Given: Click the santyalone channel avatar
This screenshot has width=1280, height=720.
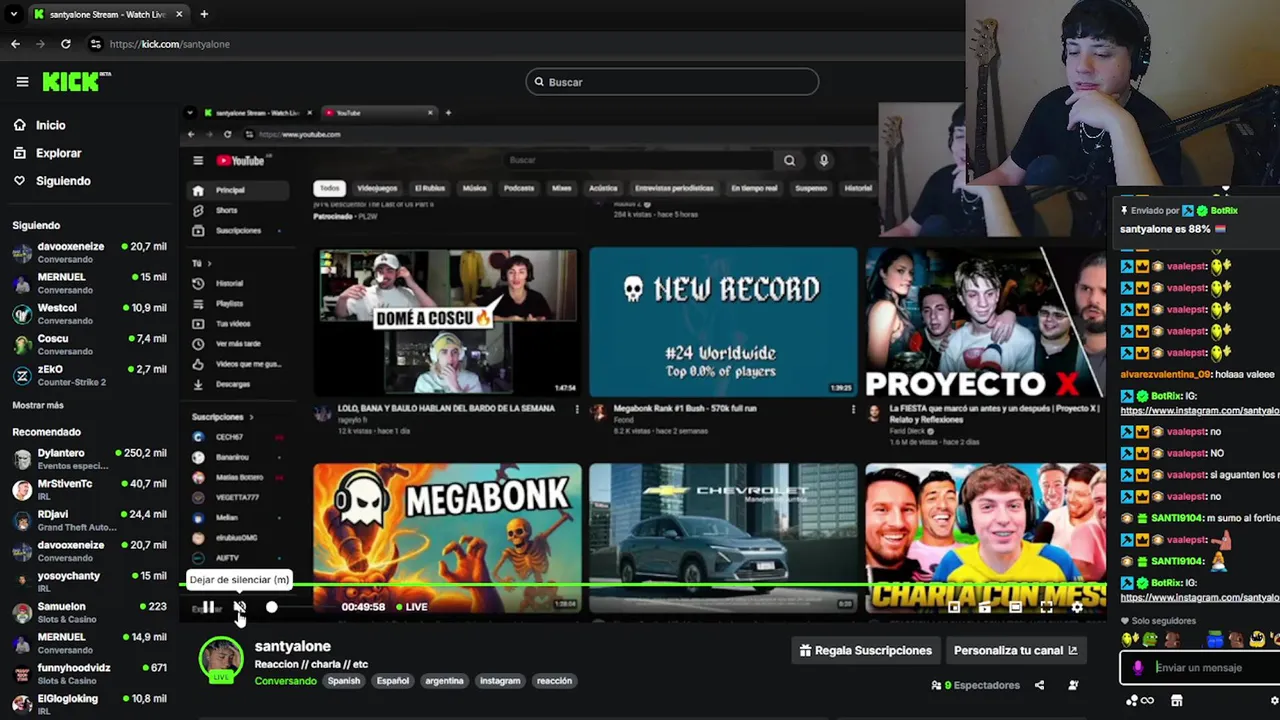Looking at the screenshot, I should coord(221,660).
